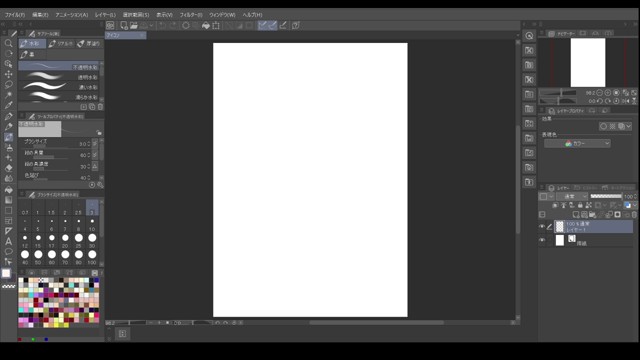The image size is (640, 360).
Task: Select the Eraser tool
Action: click(8, 168)
